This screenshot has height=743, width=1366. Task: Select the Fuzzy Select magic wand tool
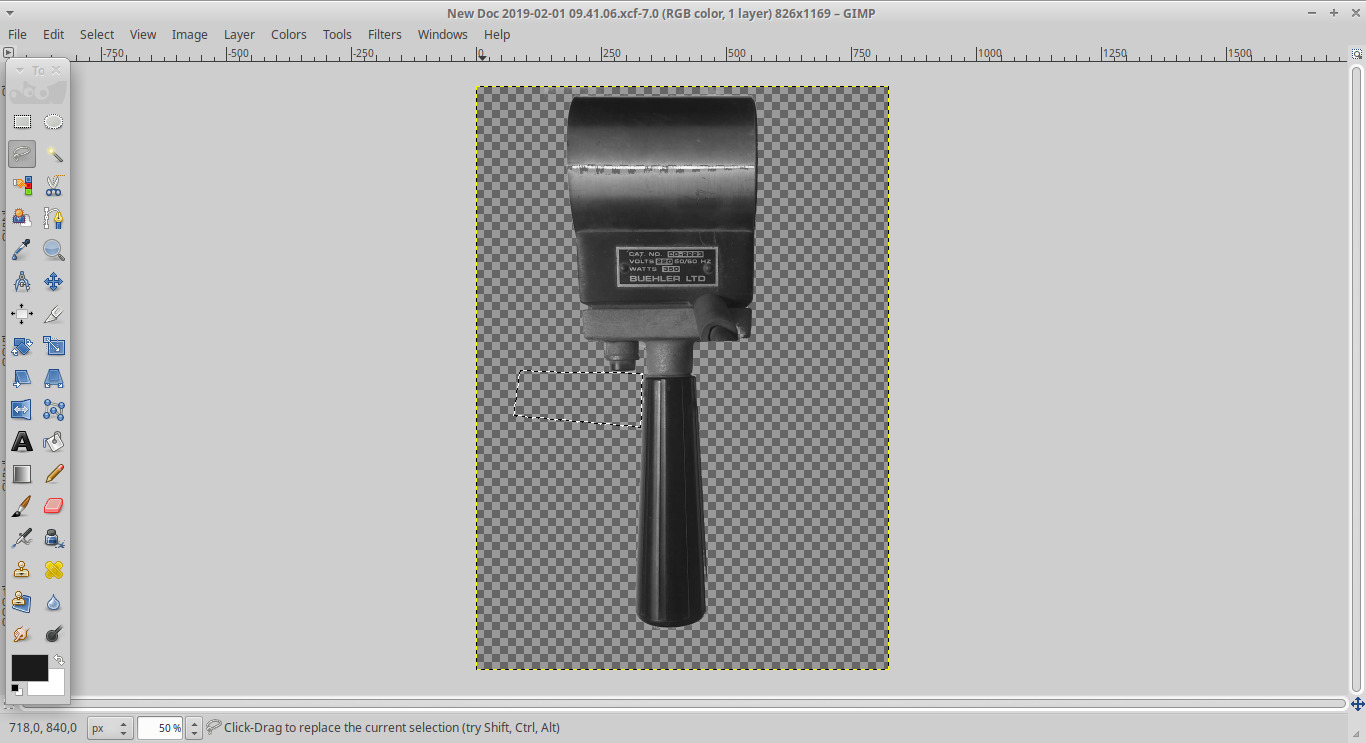(54, 154)
